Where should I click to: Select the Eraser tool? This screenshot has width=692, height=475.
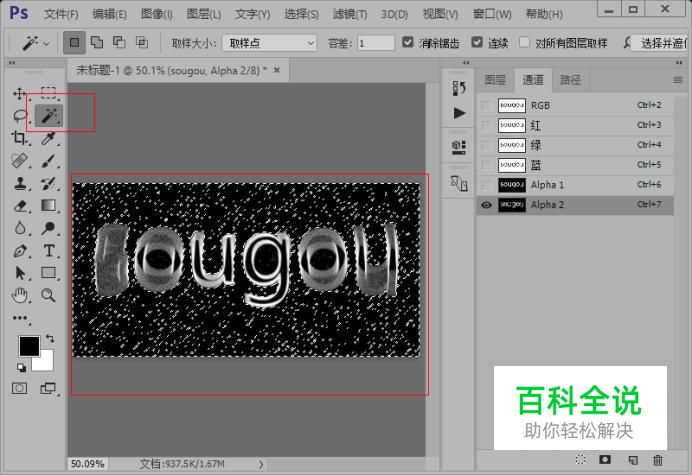19,206
